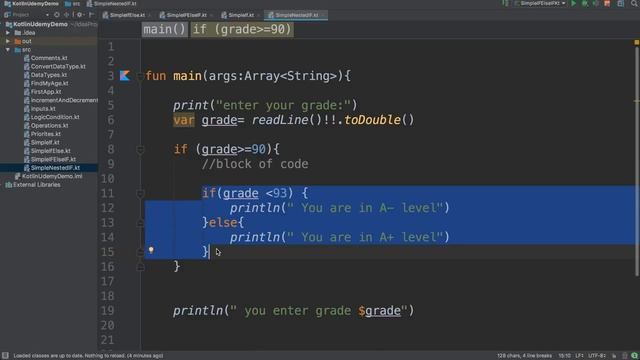Open IncrementAndDecrement file in tree

(x=64, y=100)
